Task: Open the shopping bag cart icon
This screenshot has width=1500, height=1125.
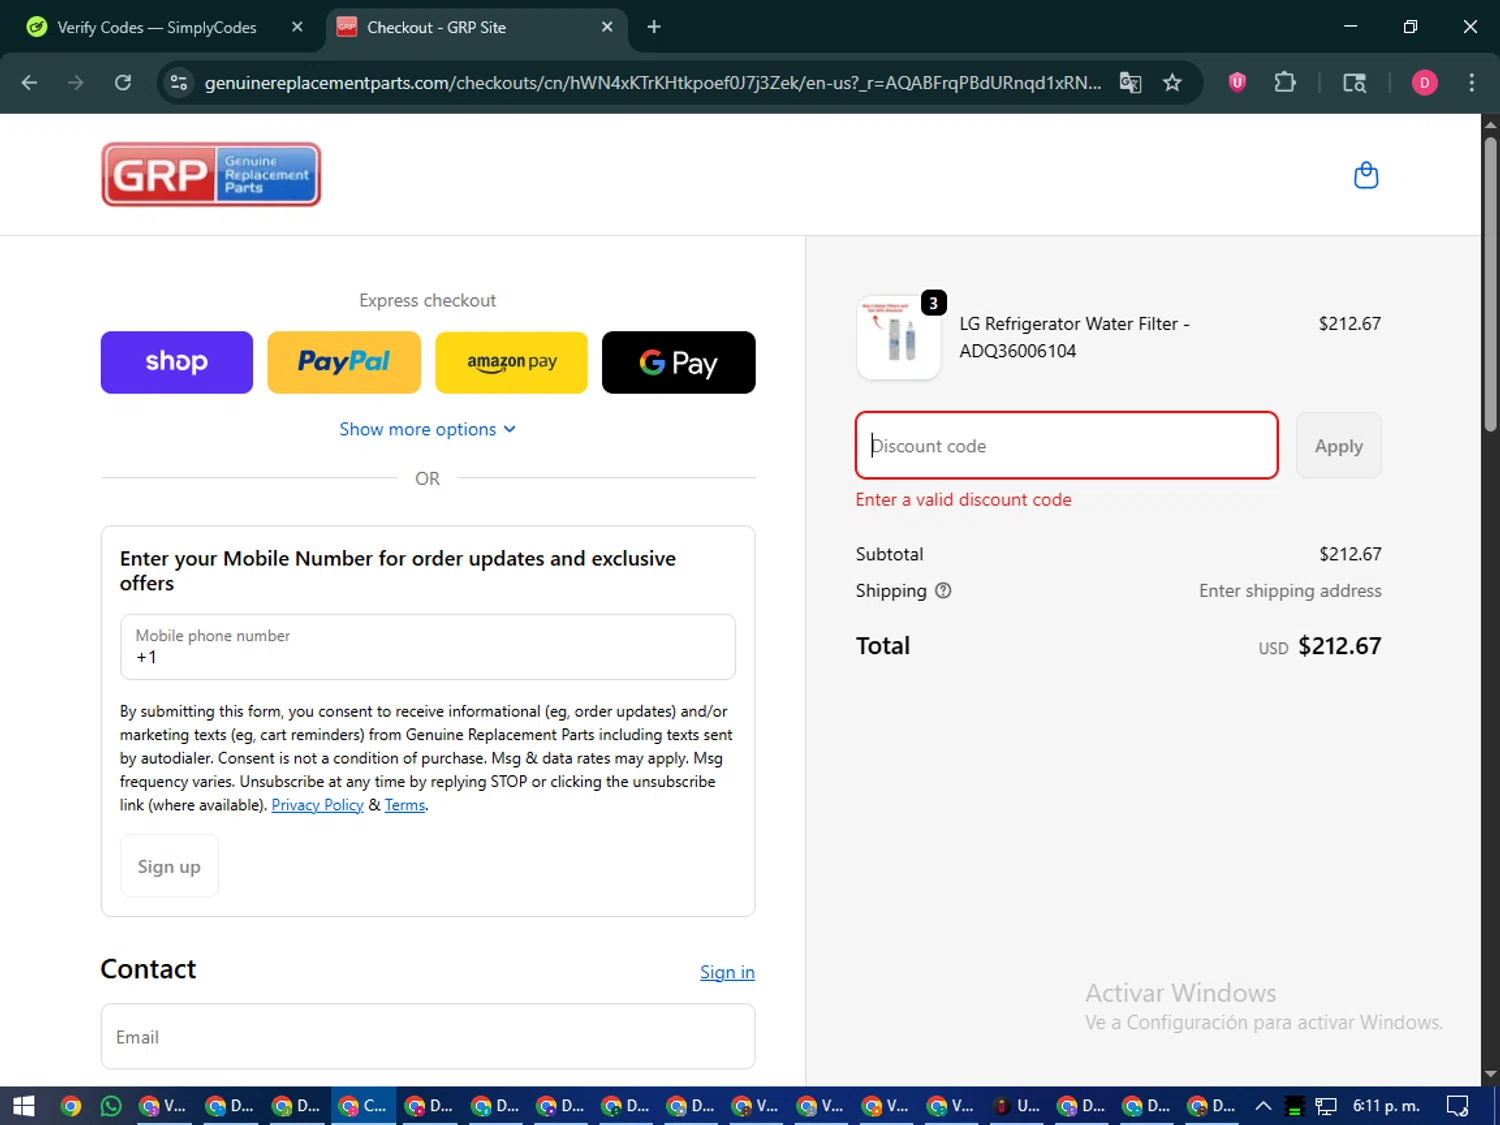Action: coord(1366,175)
